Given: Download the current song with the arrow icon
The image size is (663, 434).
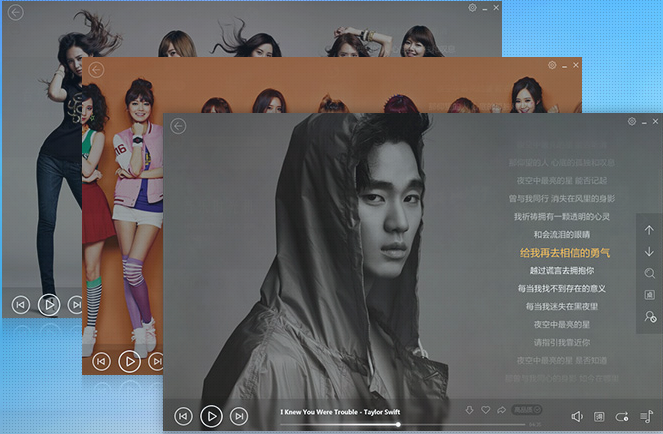Looking at the screenshot, I should 469,410.
